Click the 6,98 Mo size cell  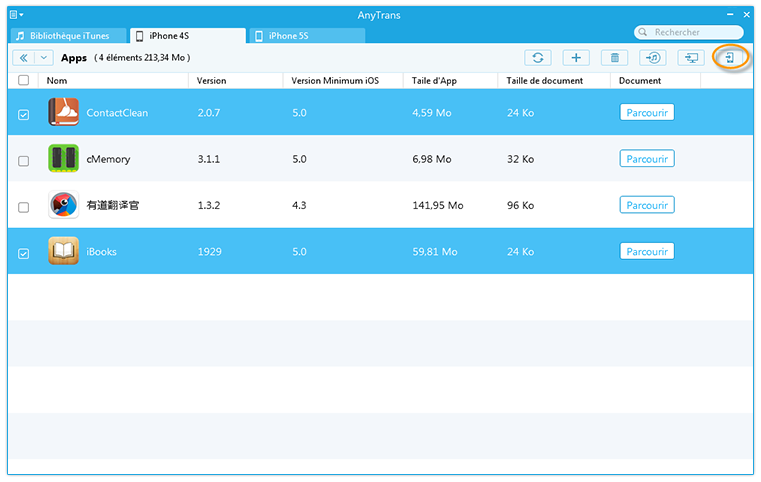pyautogui.click(x=432, y=159)
